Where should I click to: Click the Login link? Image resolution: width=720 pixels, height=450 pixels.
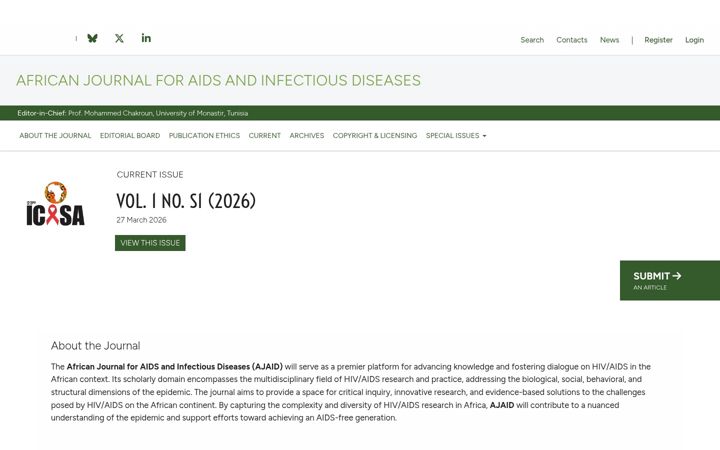click(694, 40)
